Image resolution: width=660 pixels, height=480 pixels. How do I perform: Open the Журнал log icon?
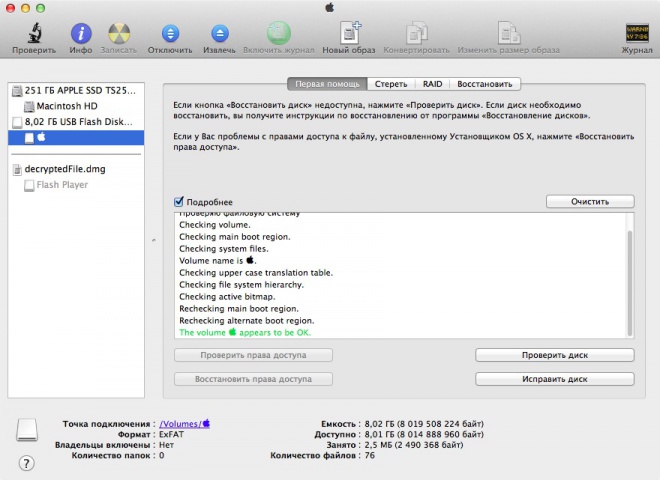[x=637, y=33]
